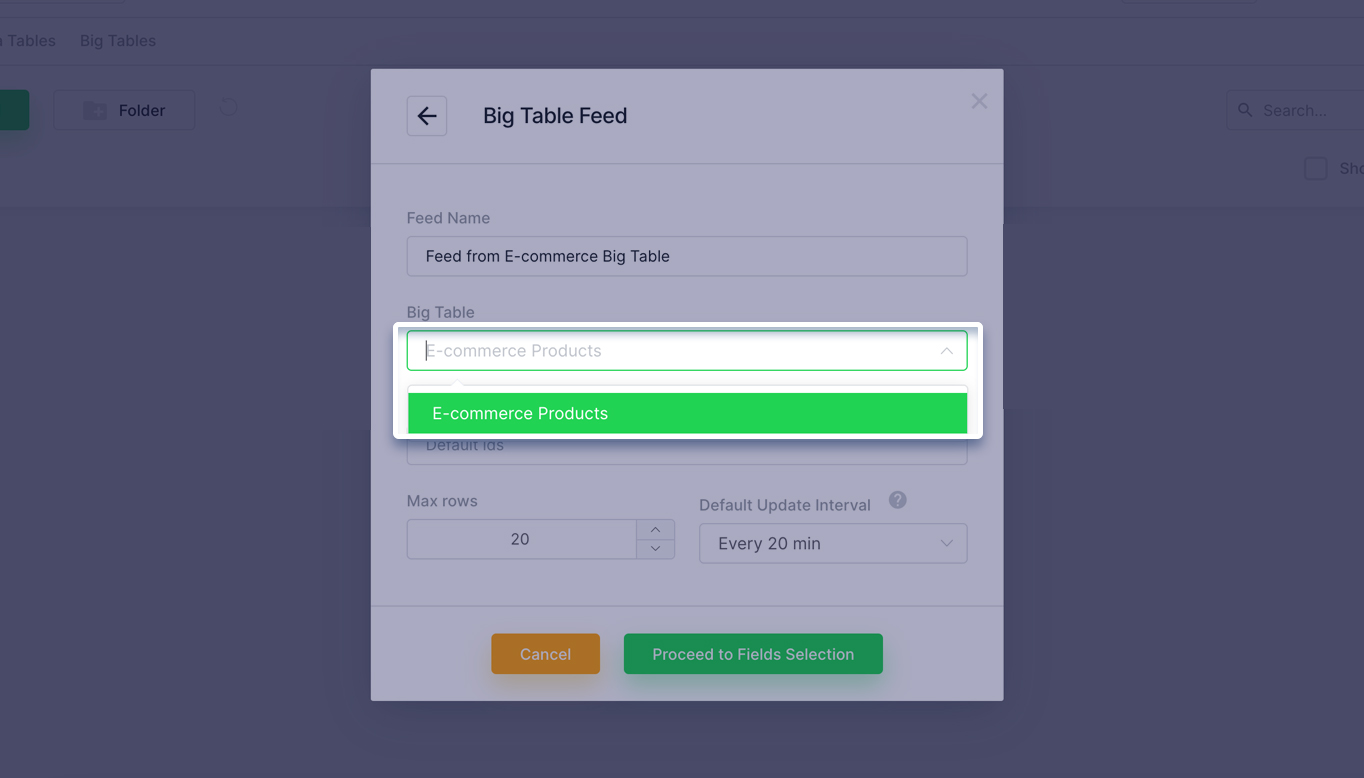Open the help icon beside Default Update Interval
Image resolution: width=1364 pixels, height=778 pixels.
pos(898,500)
